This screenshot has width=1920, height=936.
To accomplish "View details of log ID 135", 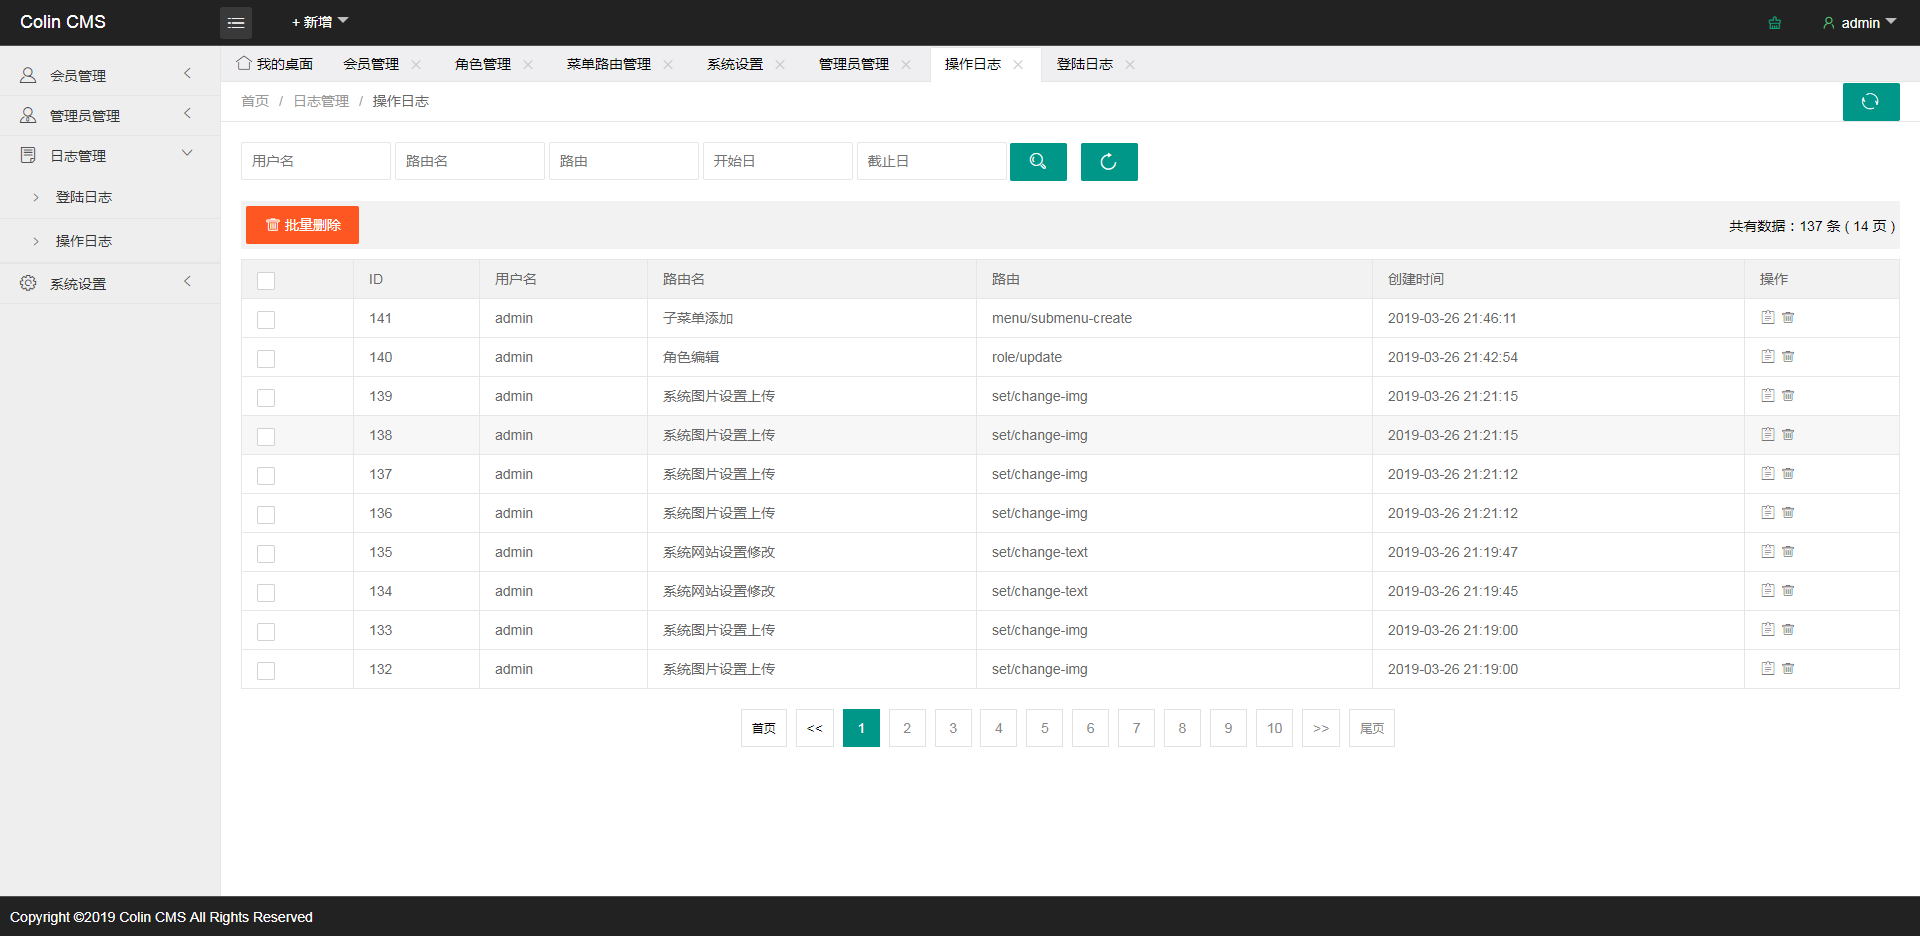I will (1768, 552).
